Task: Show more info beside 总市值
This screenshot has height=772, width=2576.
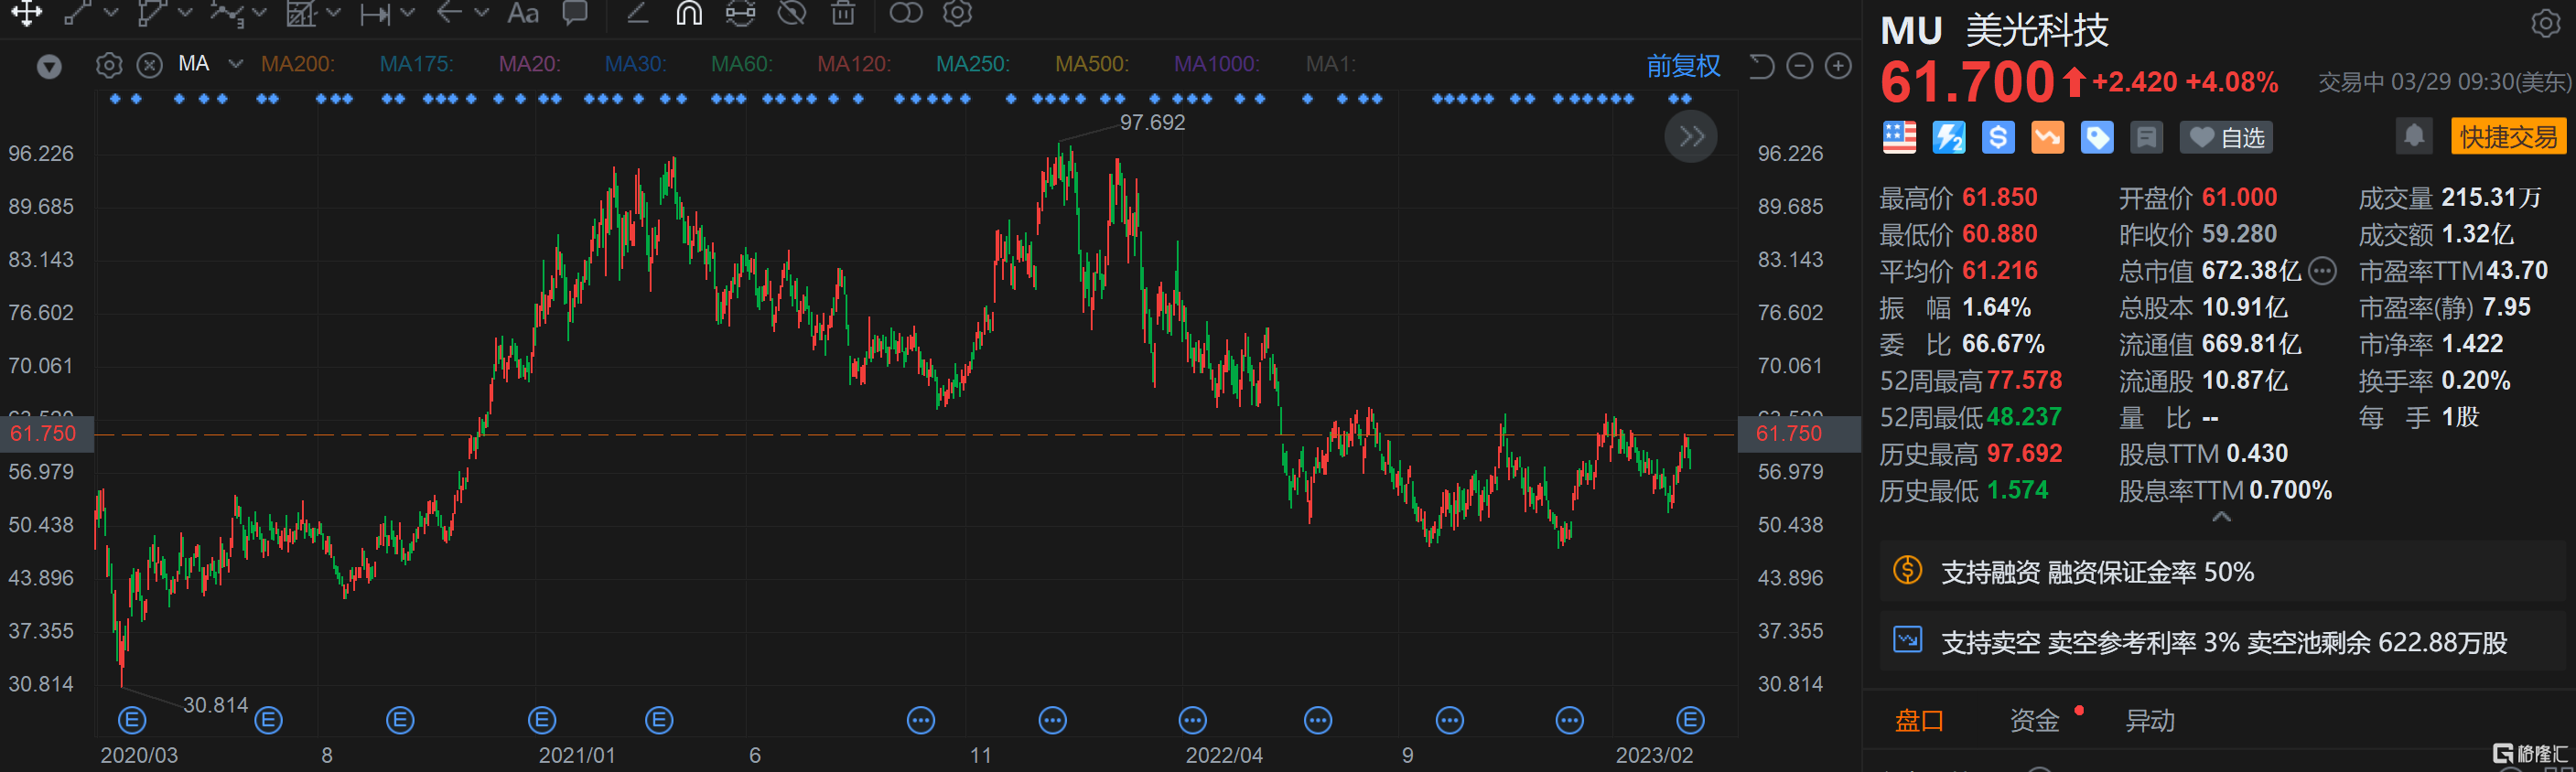Action: tap(2323, 270)
